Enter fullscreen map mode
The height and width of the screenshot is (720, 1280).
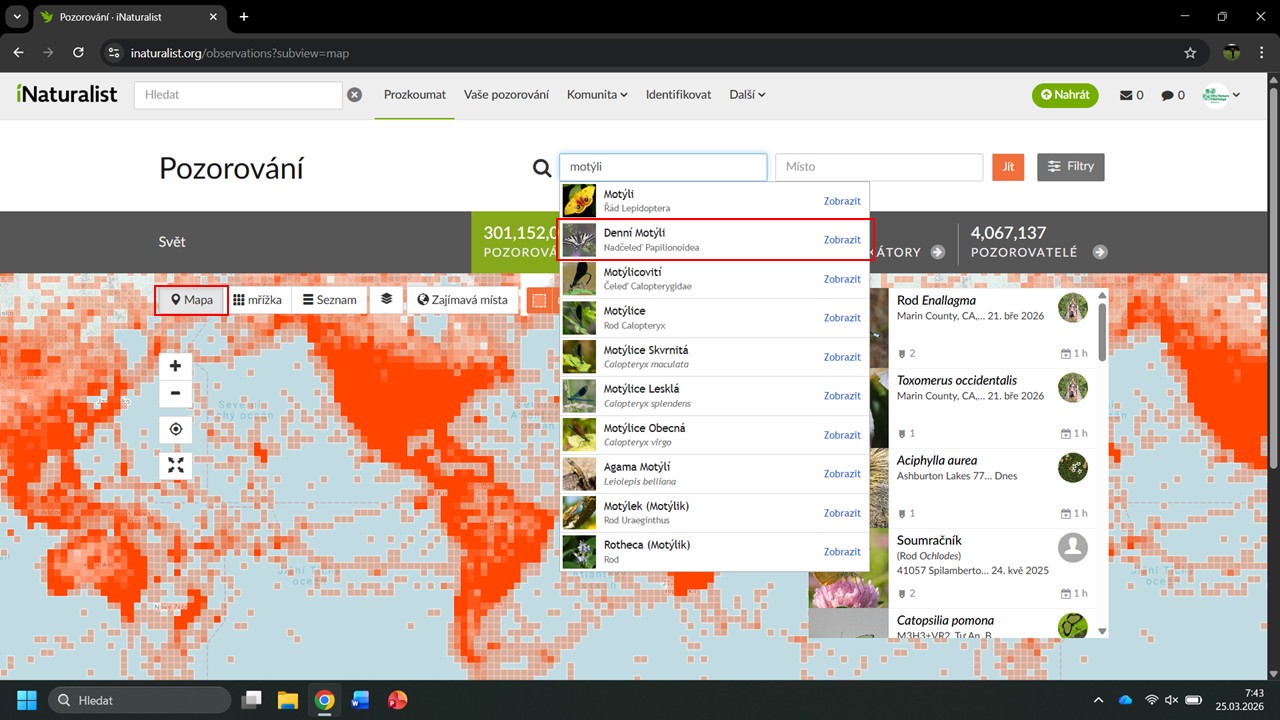point(175,465)
